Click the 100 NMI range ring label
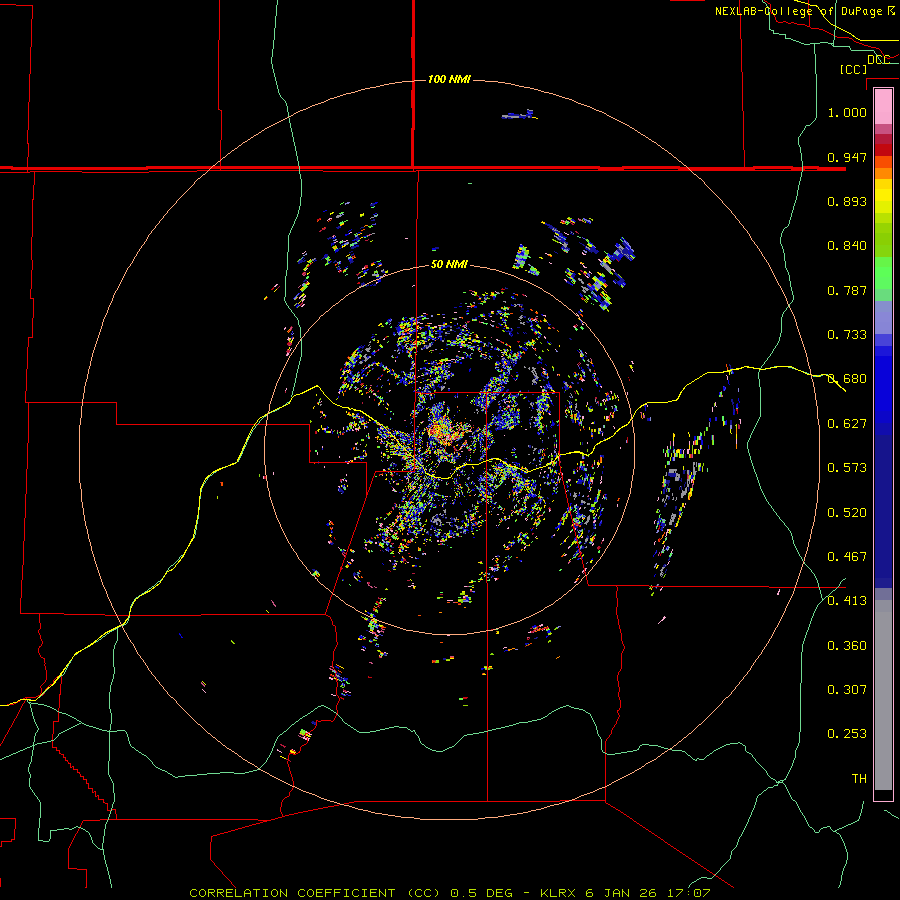The image size is (900, 900). coord(449,79)
